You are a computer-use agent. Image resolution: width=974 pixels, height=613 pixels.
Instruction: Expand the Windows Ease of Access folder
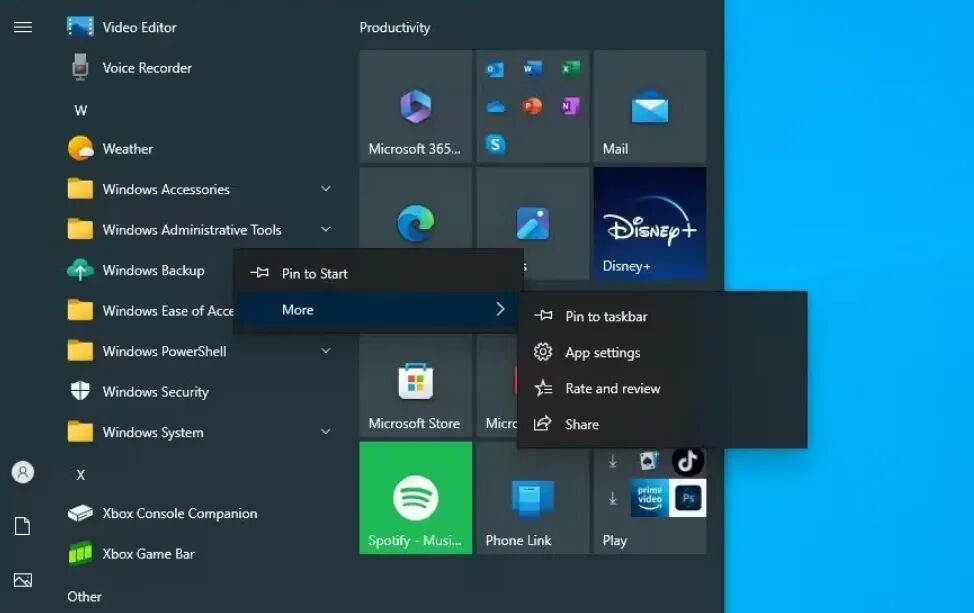click(x=150, y=311)
